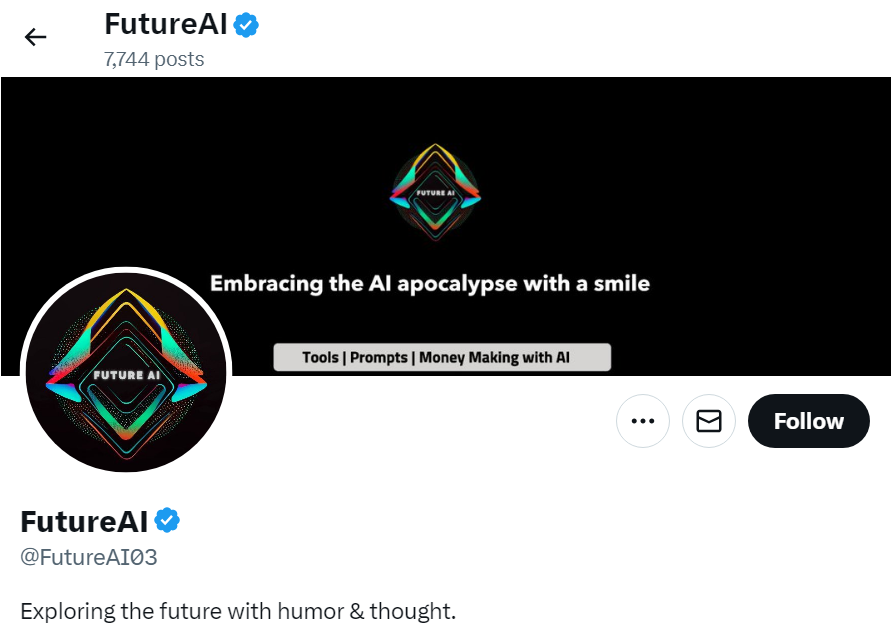Go back using the left arrow
The image size is (892, 636).
36,37
